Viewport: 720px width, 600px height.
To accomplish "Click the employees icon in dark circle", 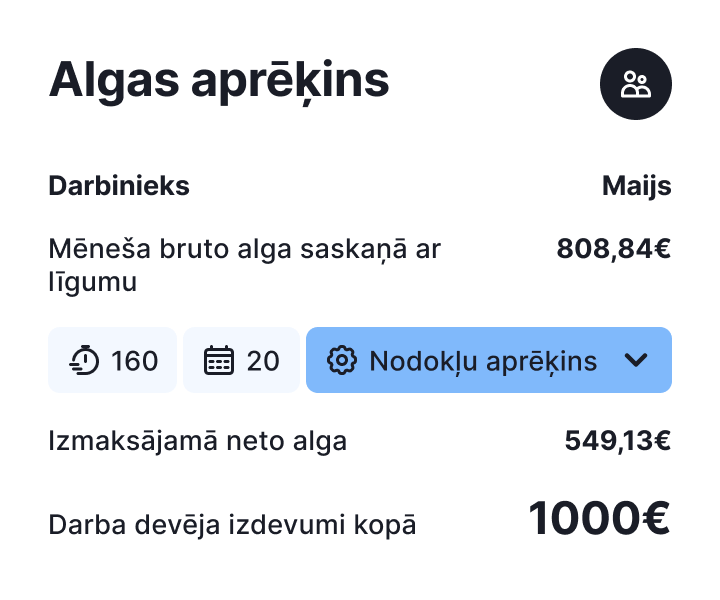I will tap(636, 84).
